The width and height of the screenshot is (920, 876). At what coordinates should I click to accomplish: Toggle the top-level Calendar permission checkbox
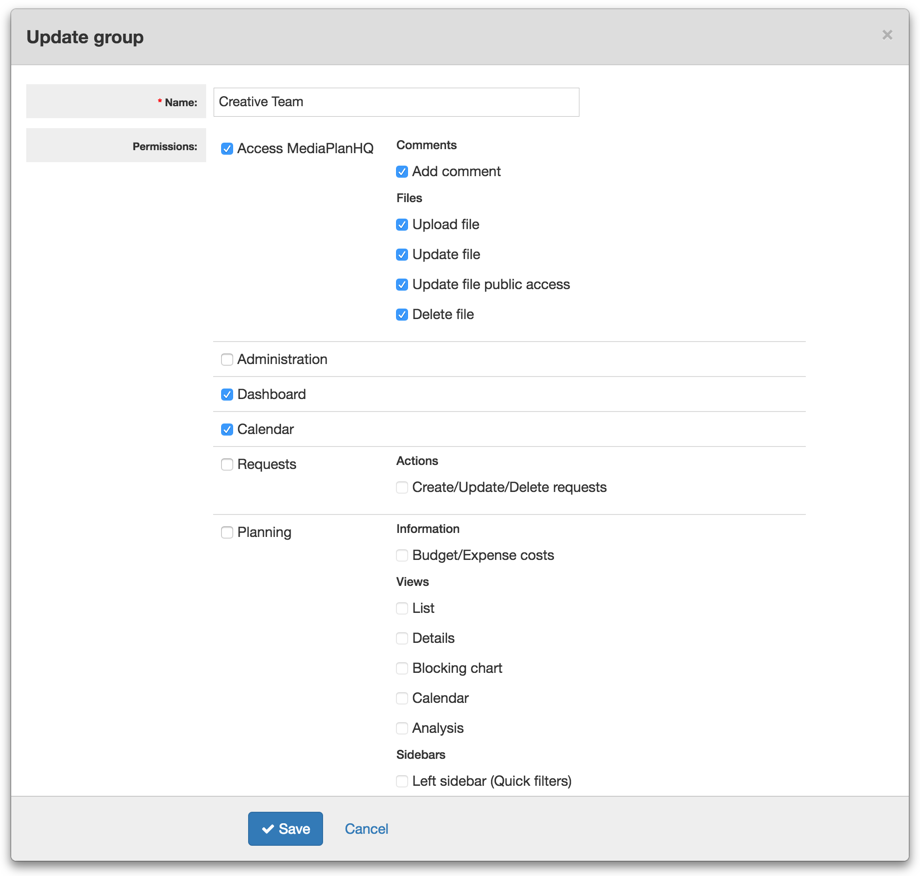click(x=227, y=430)
